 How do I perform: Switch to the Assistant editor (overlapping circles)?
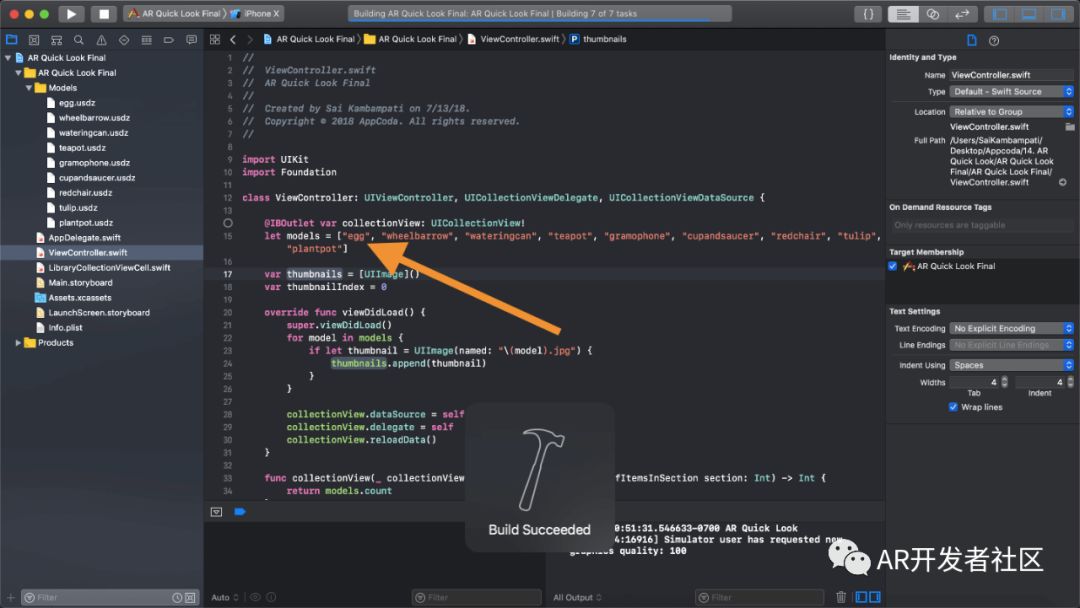[933, 14]
